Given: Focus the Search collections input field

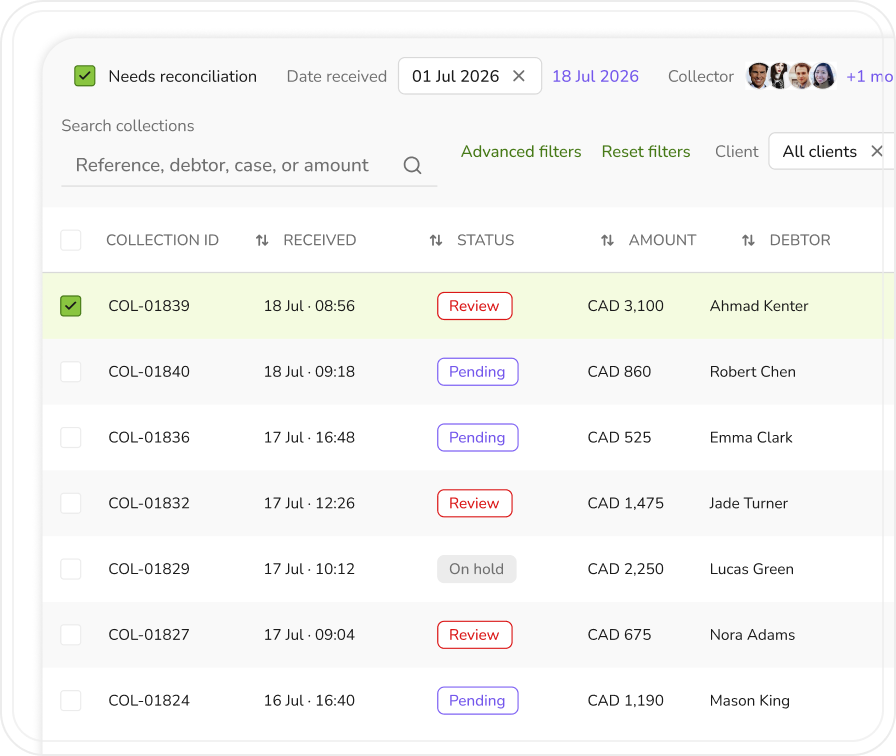Looking at the screenshot, I should (x=249, y=165).
